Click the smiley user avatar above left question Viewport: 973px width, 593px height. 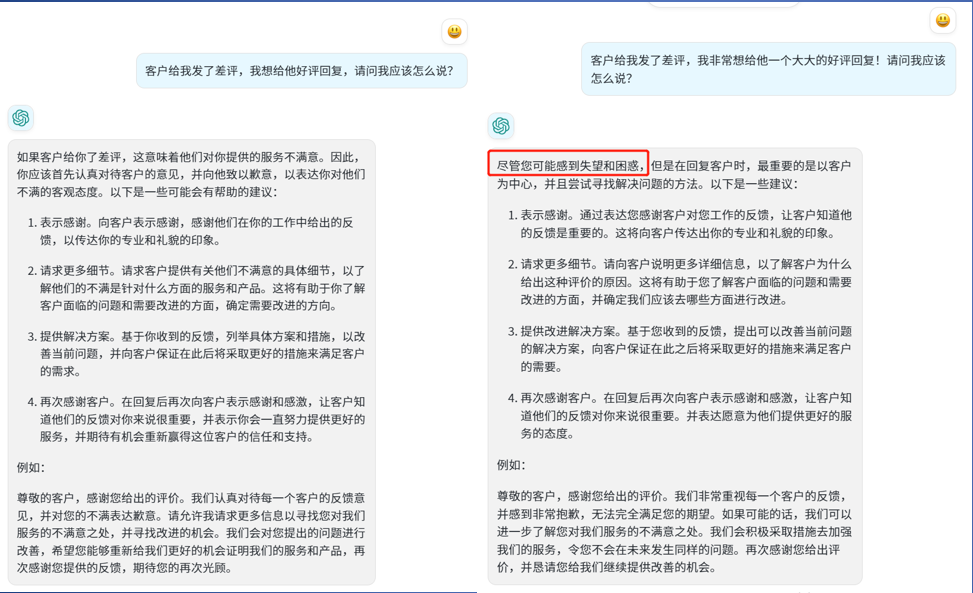(x=455, y=32)
